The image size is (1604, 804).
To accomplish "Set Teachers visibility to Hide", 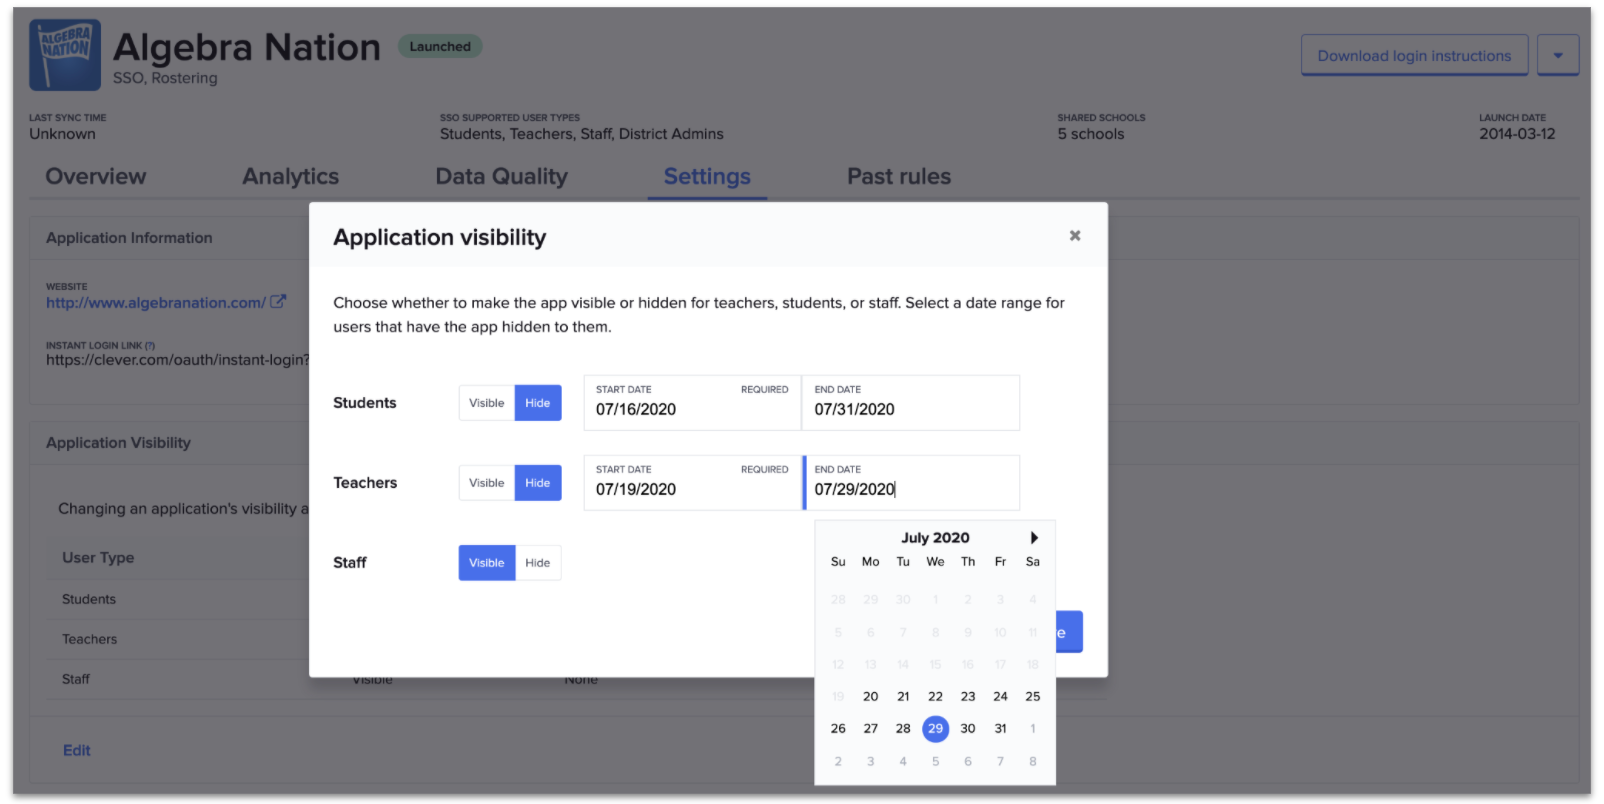I will click(538, 483).
